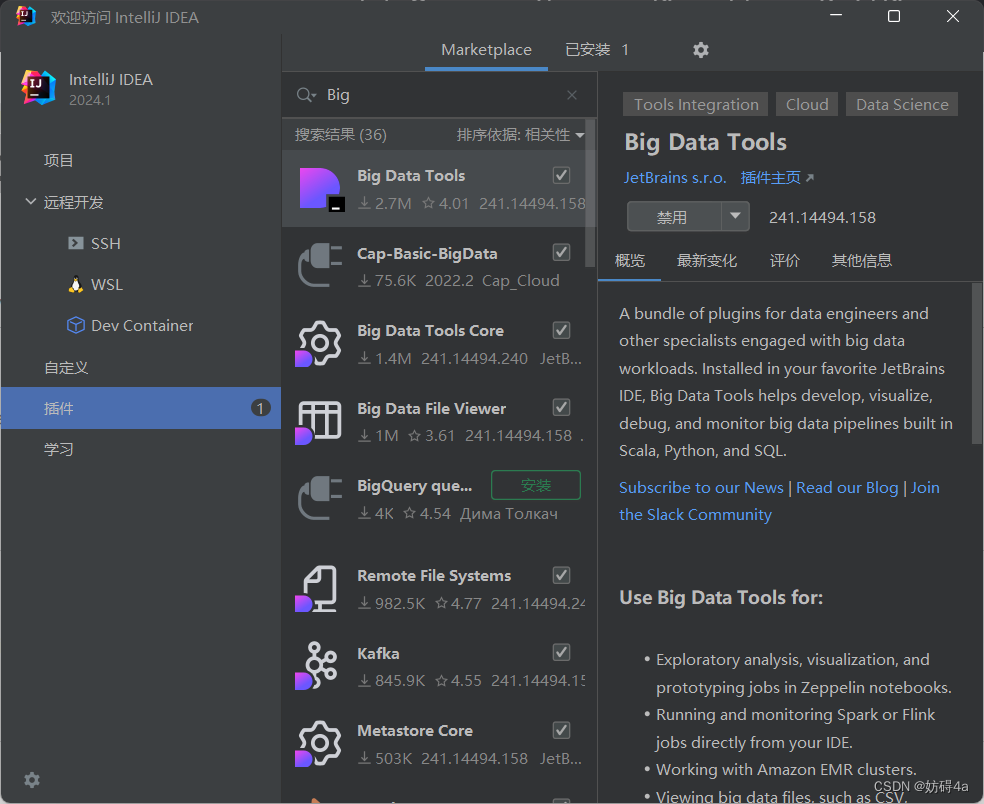Click the BigQuery plugin plug icon
This screenshot has width=984, height=804.
(x=320, y=498)
